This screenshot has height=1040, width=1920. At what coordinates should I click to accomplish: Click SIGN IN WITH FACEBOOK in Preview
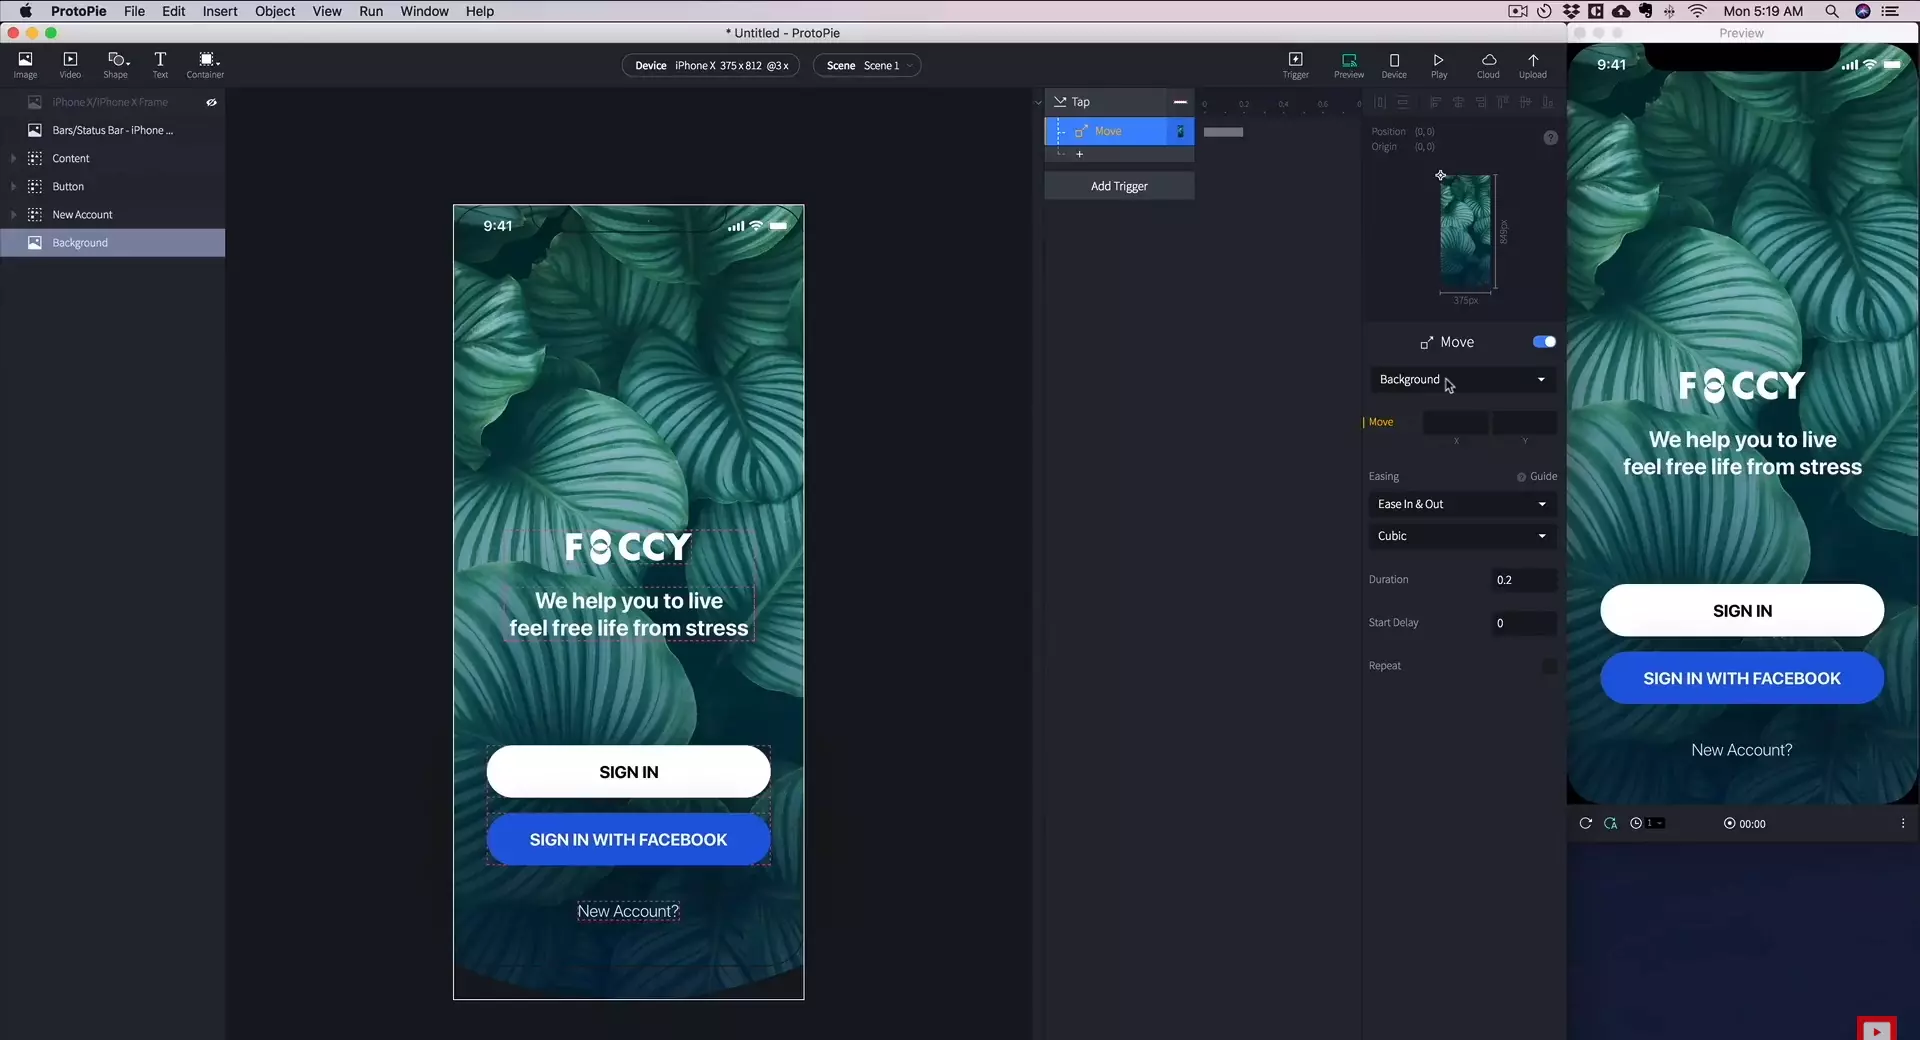pos(1742,678)
